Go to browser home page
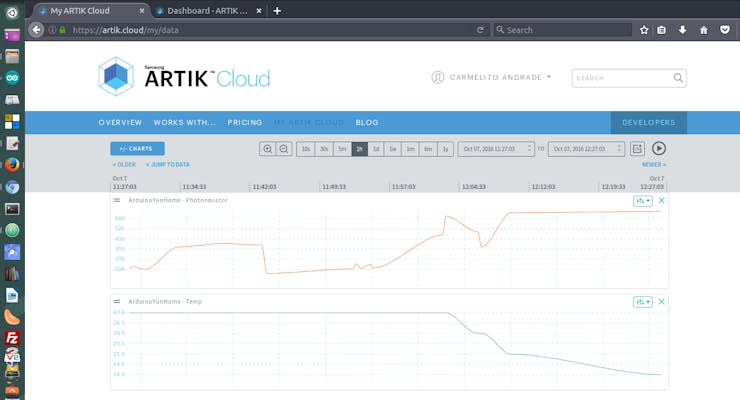Screen dimensions: 740x400 click(704, 30)
